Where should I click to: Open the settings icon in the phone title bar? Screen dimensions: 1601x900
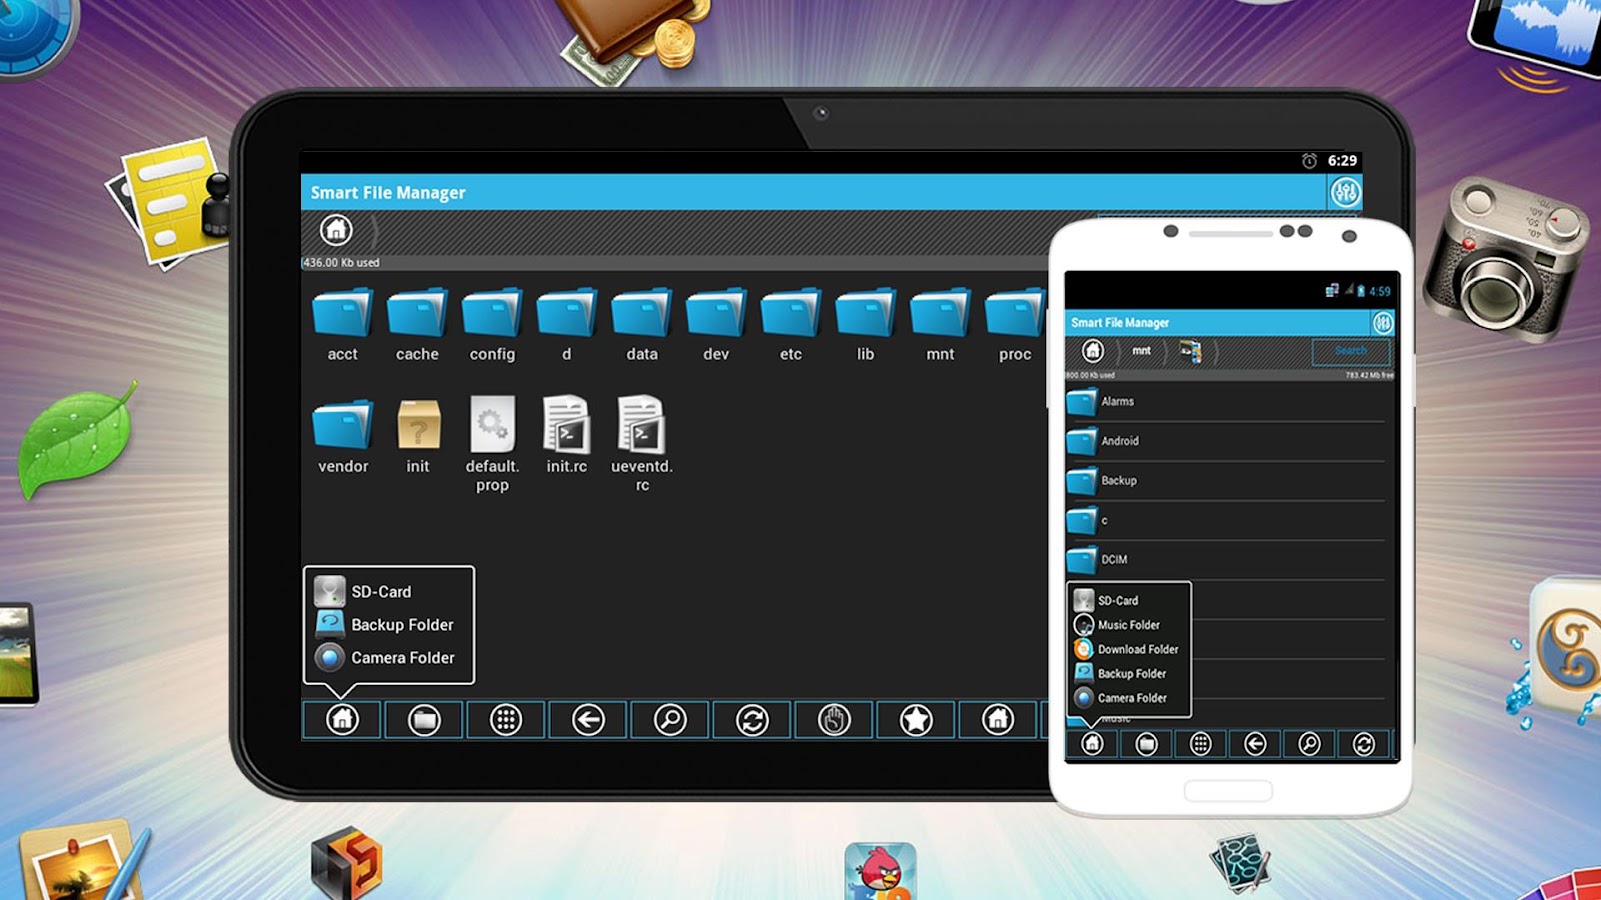tap(1383, 323)
